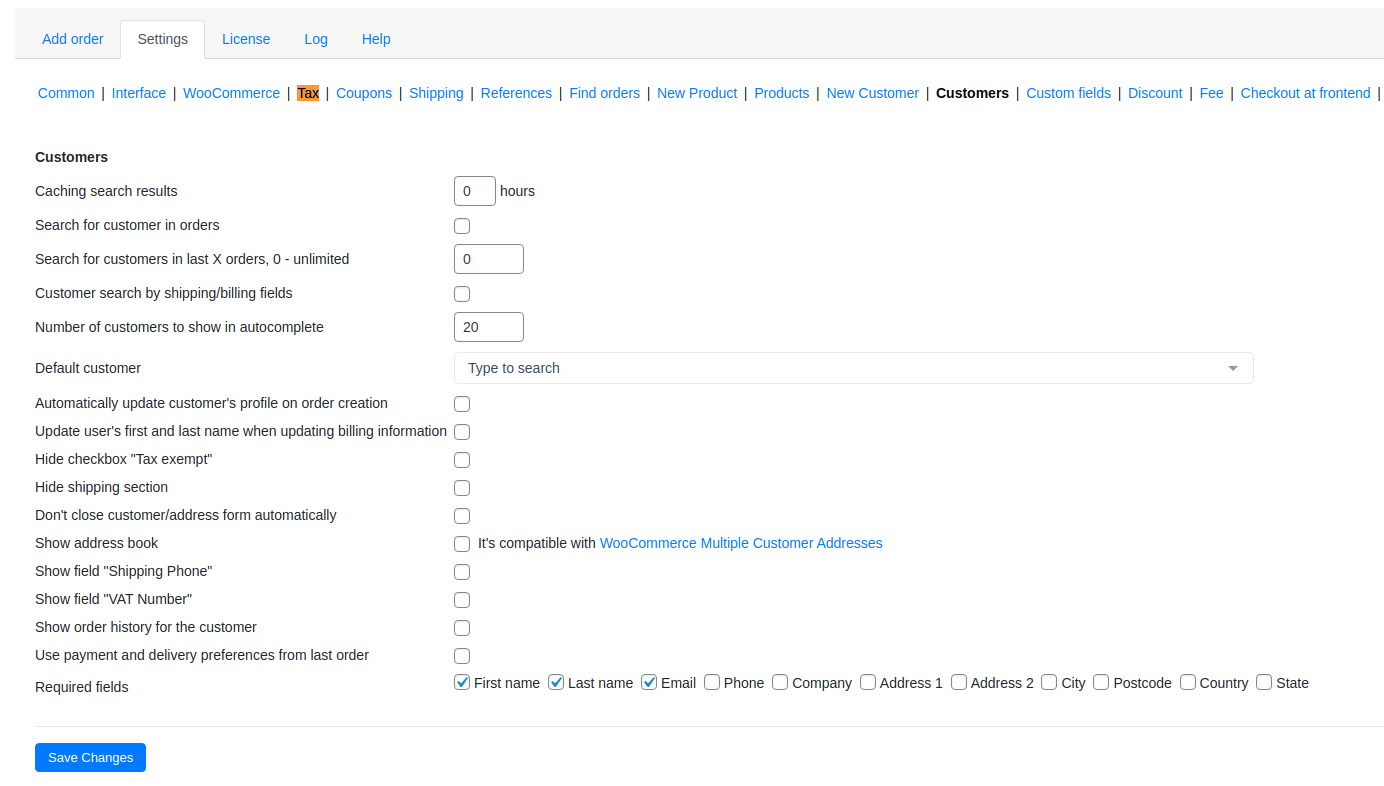Open the Default customer search dropdown
The height and width of the screenshot is (786, 1384).
pyautogui.click(x=854, y=368)
